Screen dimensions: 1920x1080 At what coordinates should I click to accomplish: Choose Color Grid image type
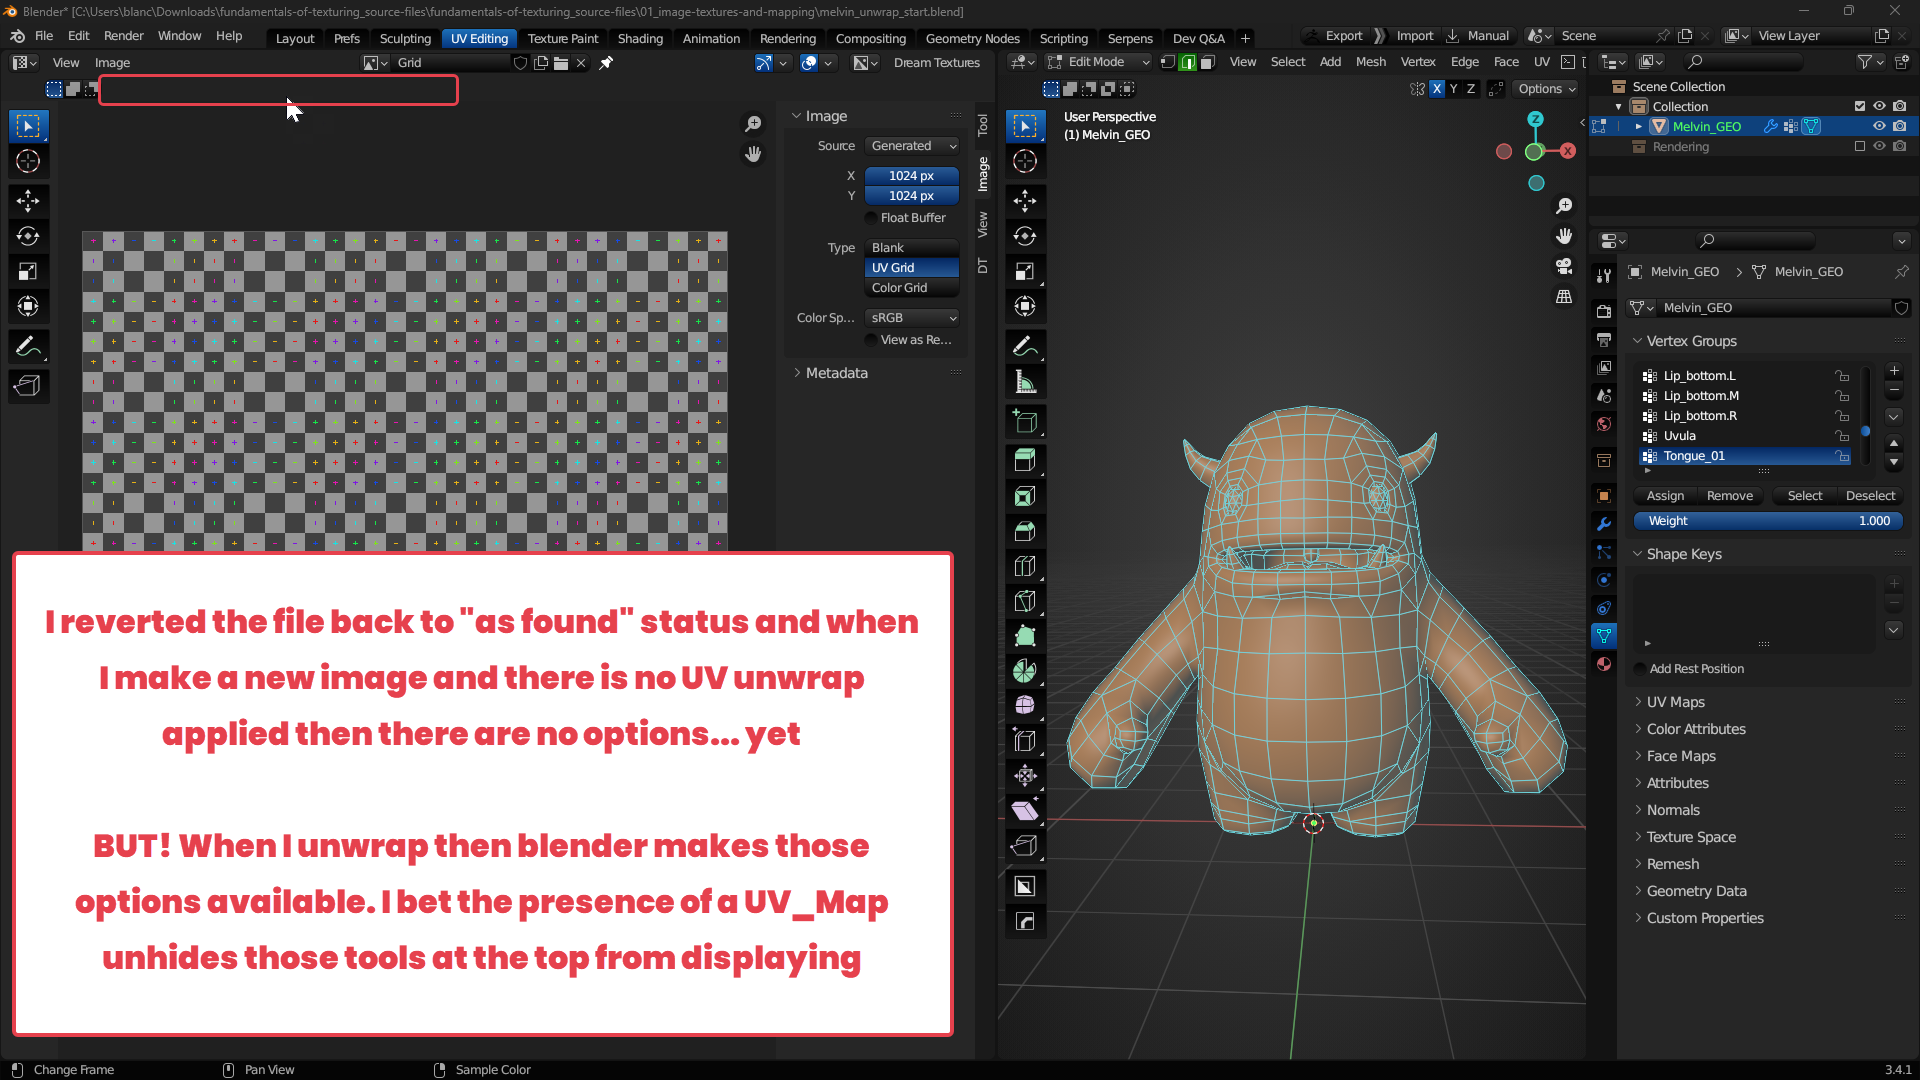click(912, 288)
